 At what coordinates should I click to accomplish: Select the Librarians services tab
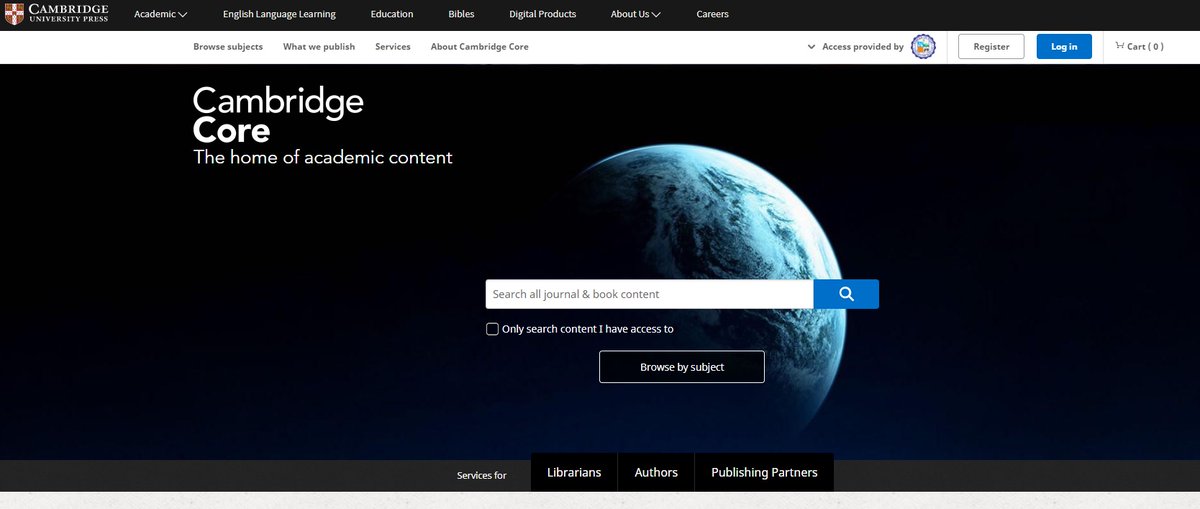point(574,472)
